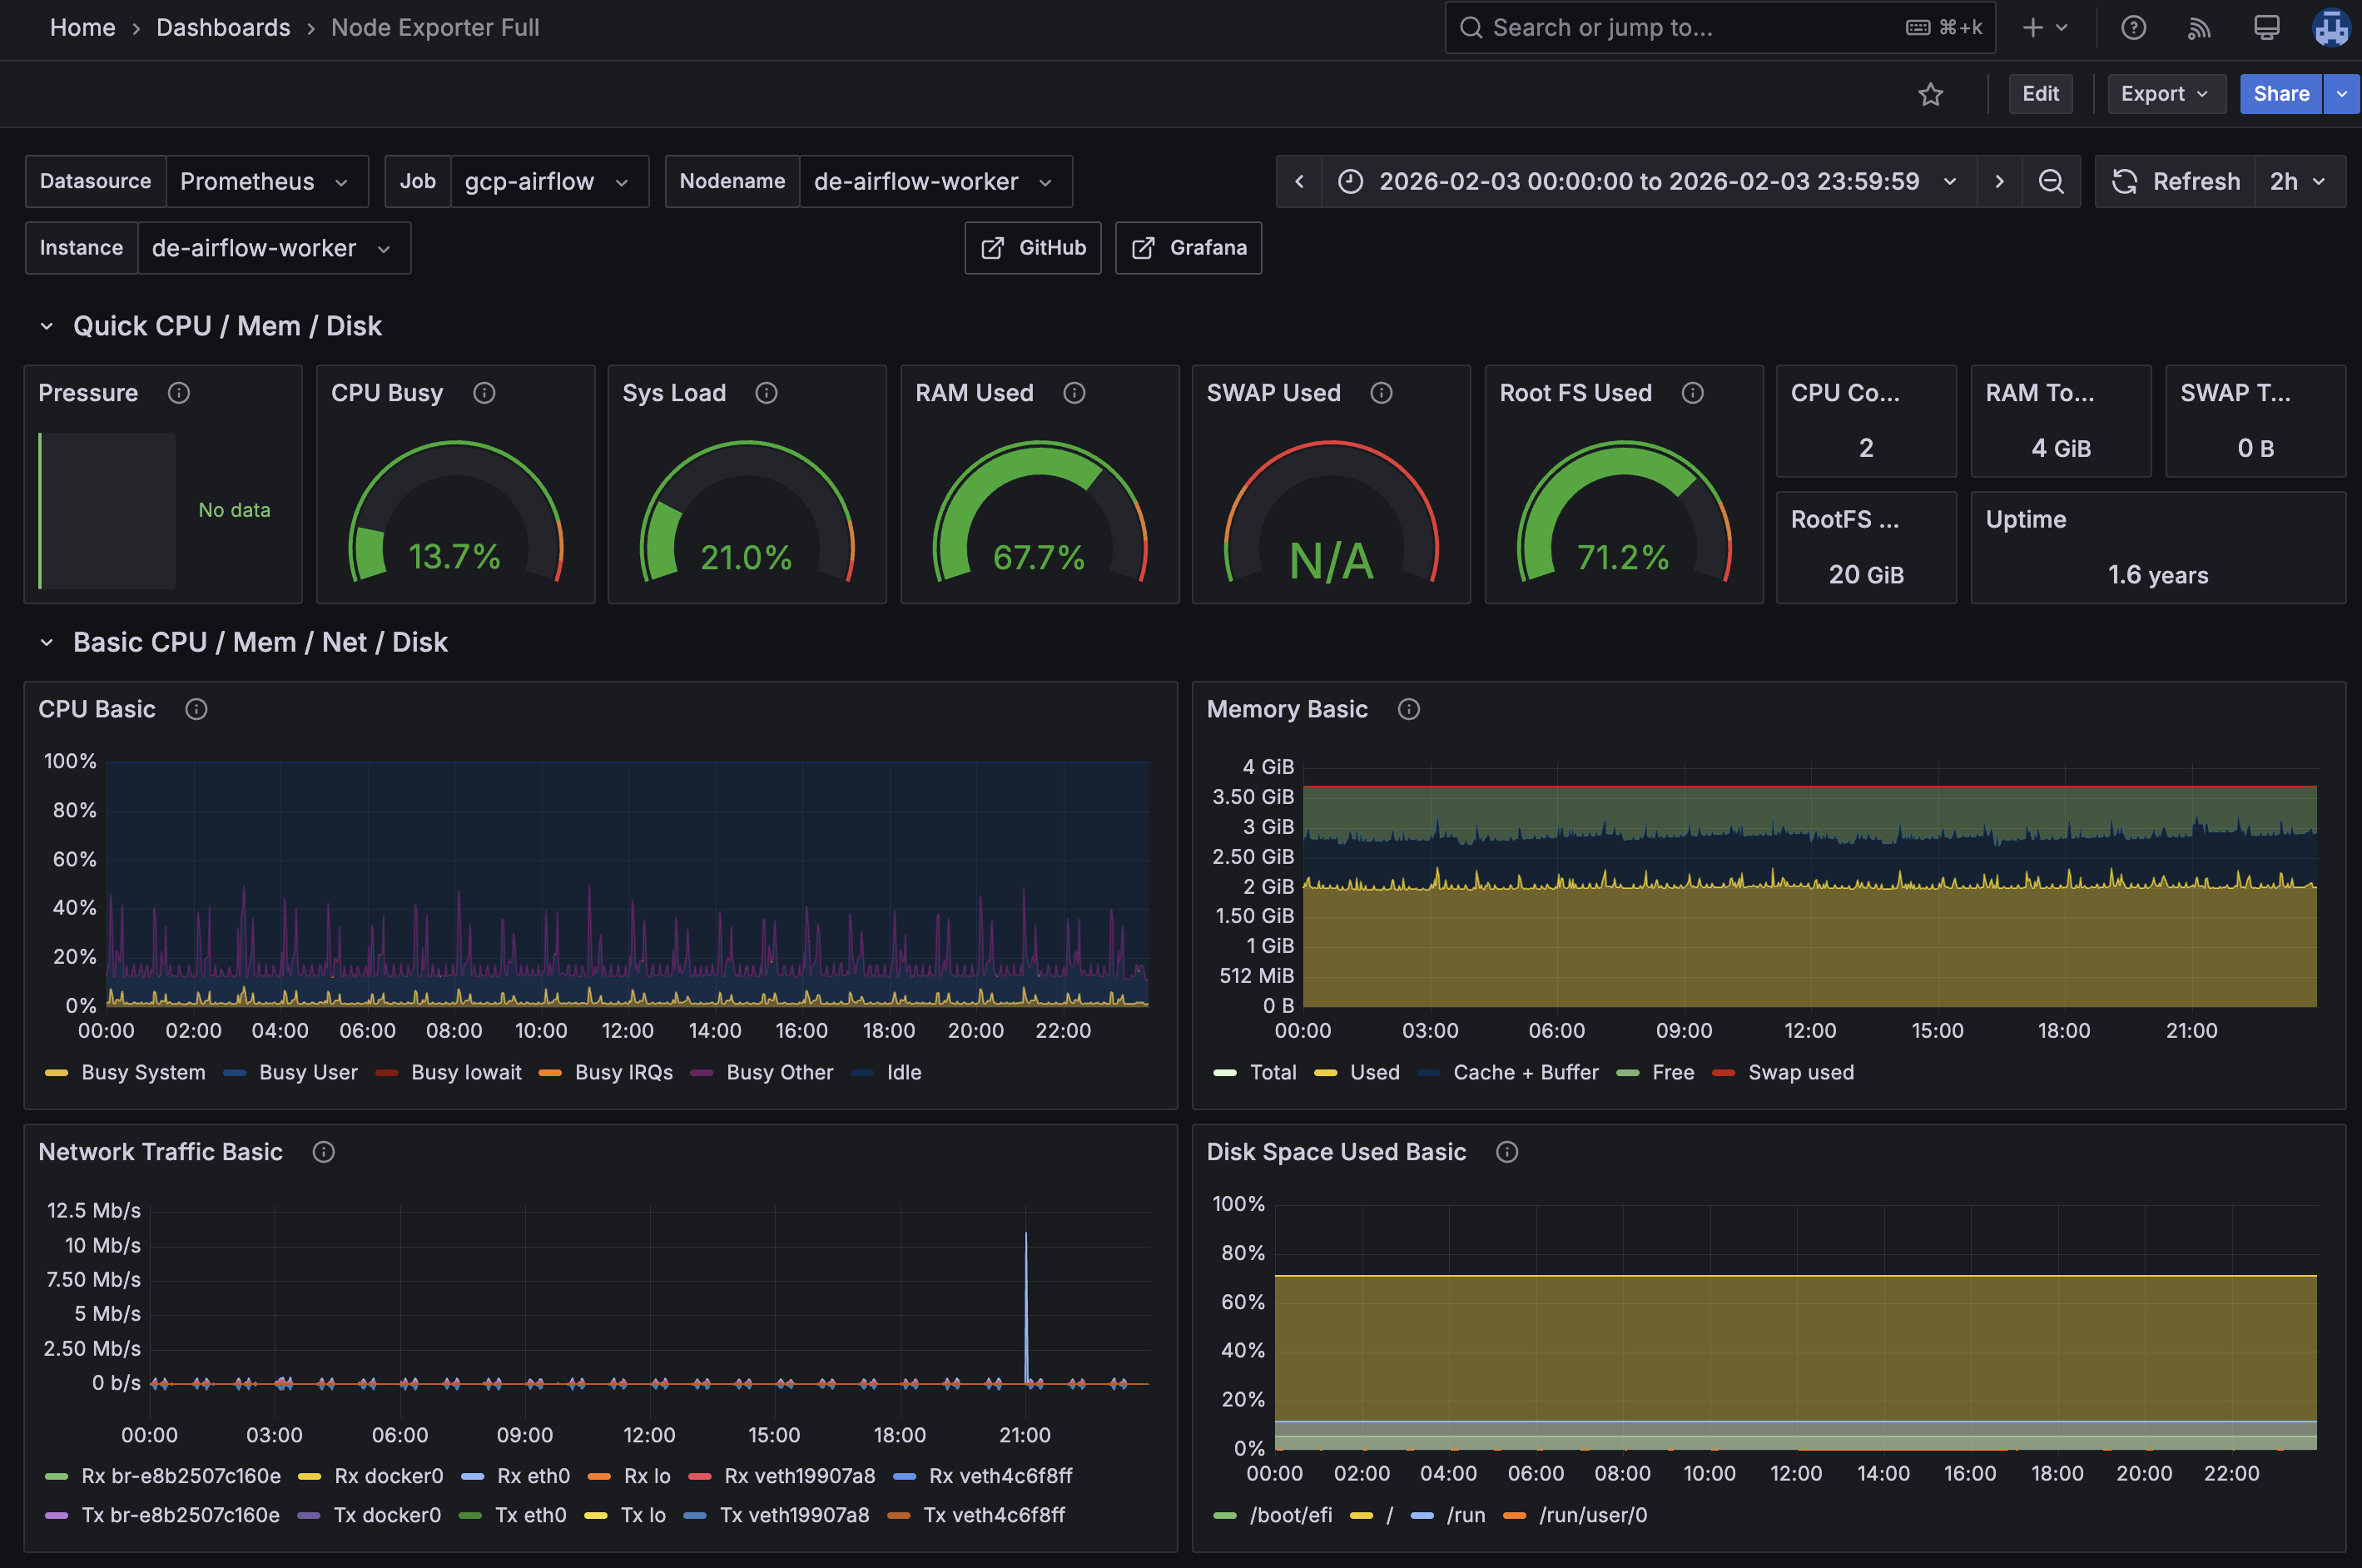This screenshot has height=1568, width=2362.
Task: Click the Edit button
Action: pyautogui.click(x=2040, y=94)
